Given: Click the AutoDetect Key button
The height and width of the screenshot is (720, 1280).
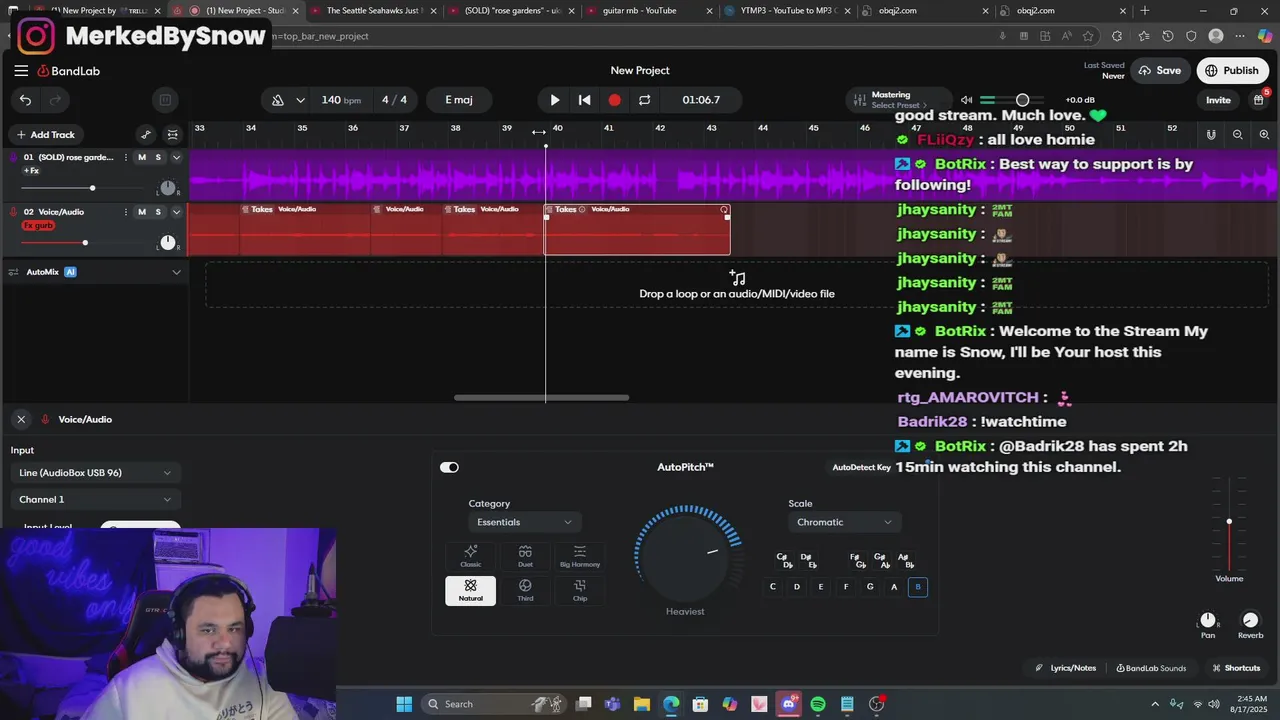Looking at the screenshot, I should point(861,467).
